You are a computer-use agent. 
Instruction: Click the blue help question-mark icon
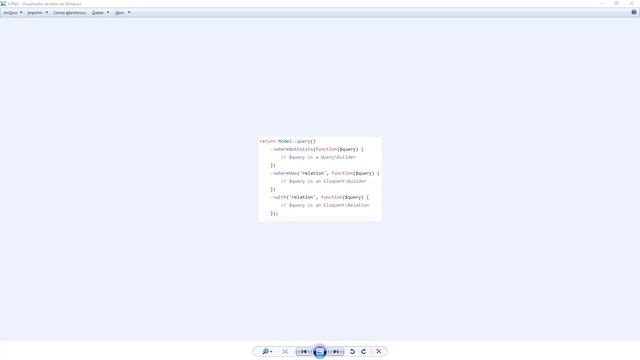click(634, 12)
